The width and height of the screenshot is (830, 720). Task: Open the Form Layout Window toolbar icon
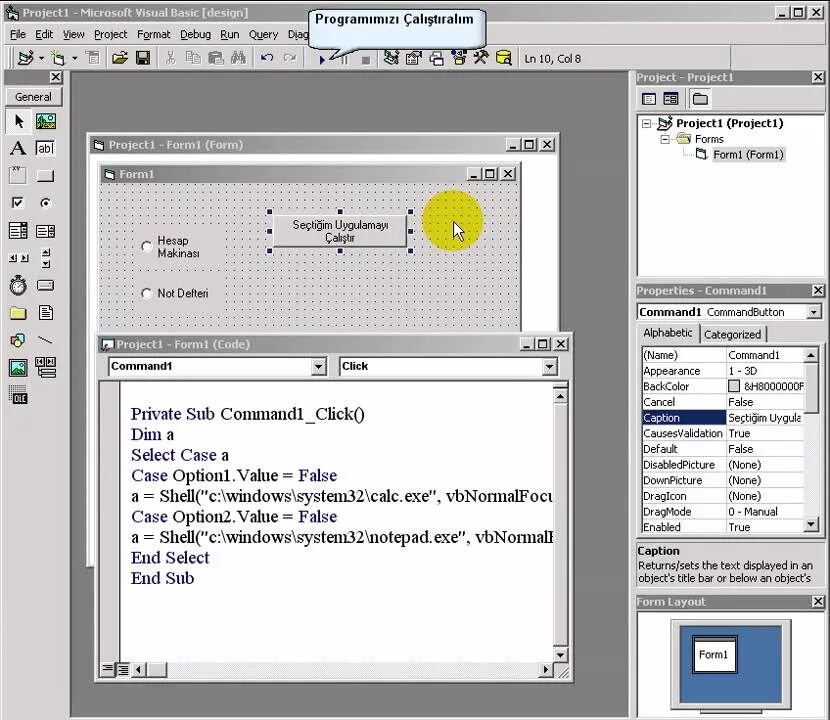coord(436,58)
